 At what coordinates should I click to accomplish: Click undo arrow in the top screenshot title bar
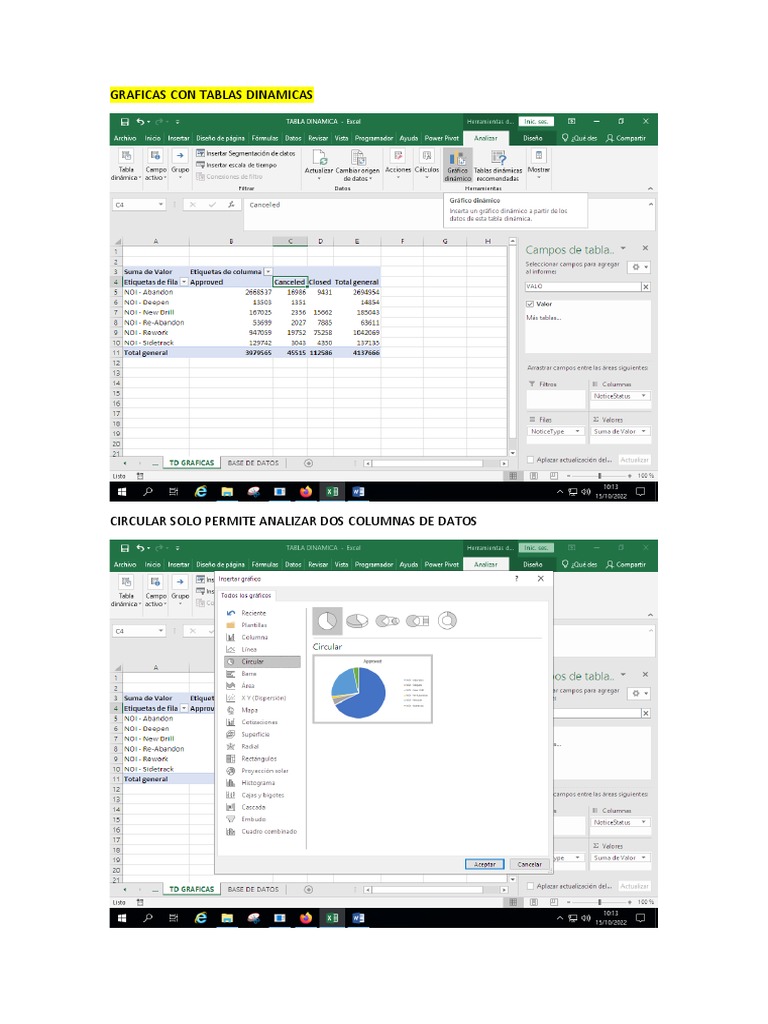point(140,121)
